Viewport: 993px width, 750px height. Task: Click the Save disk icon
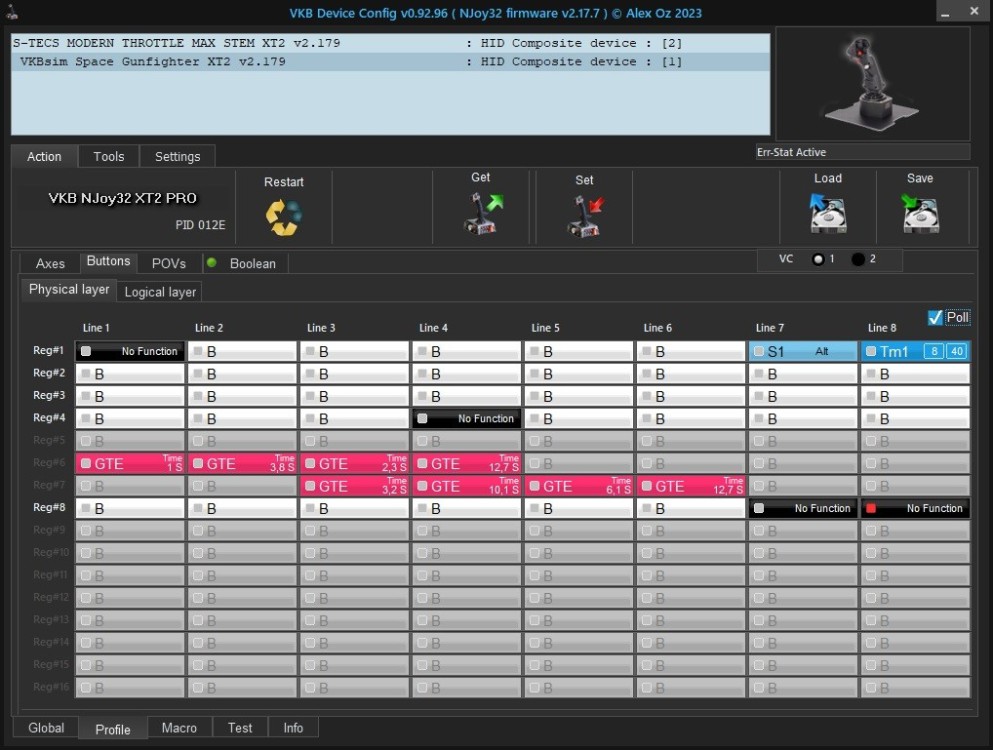pos(920,213)
